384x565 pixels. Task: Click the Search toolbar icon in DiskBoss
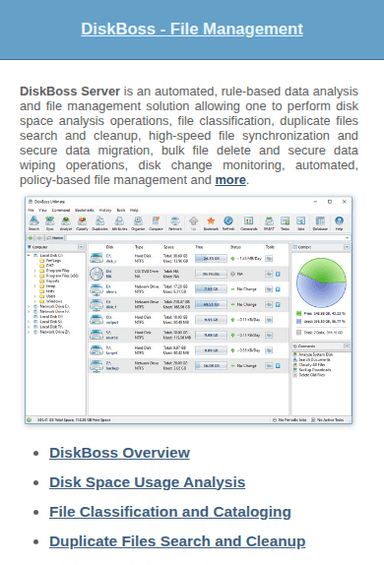[34, 223]
